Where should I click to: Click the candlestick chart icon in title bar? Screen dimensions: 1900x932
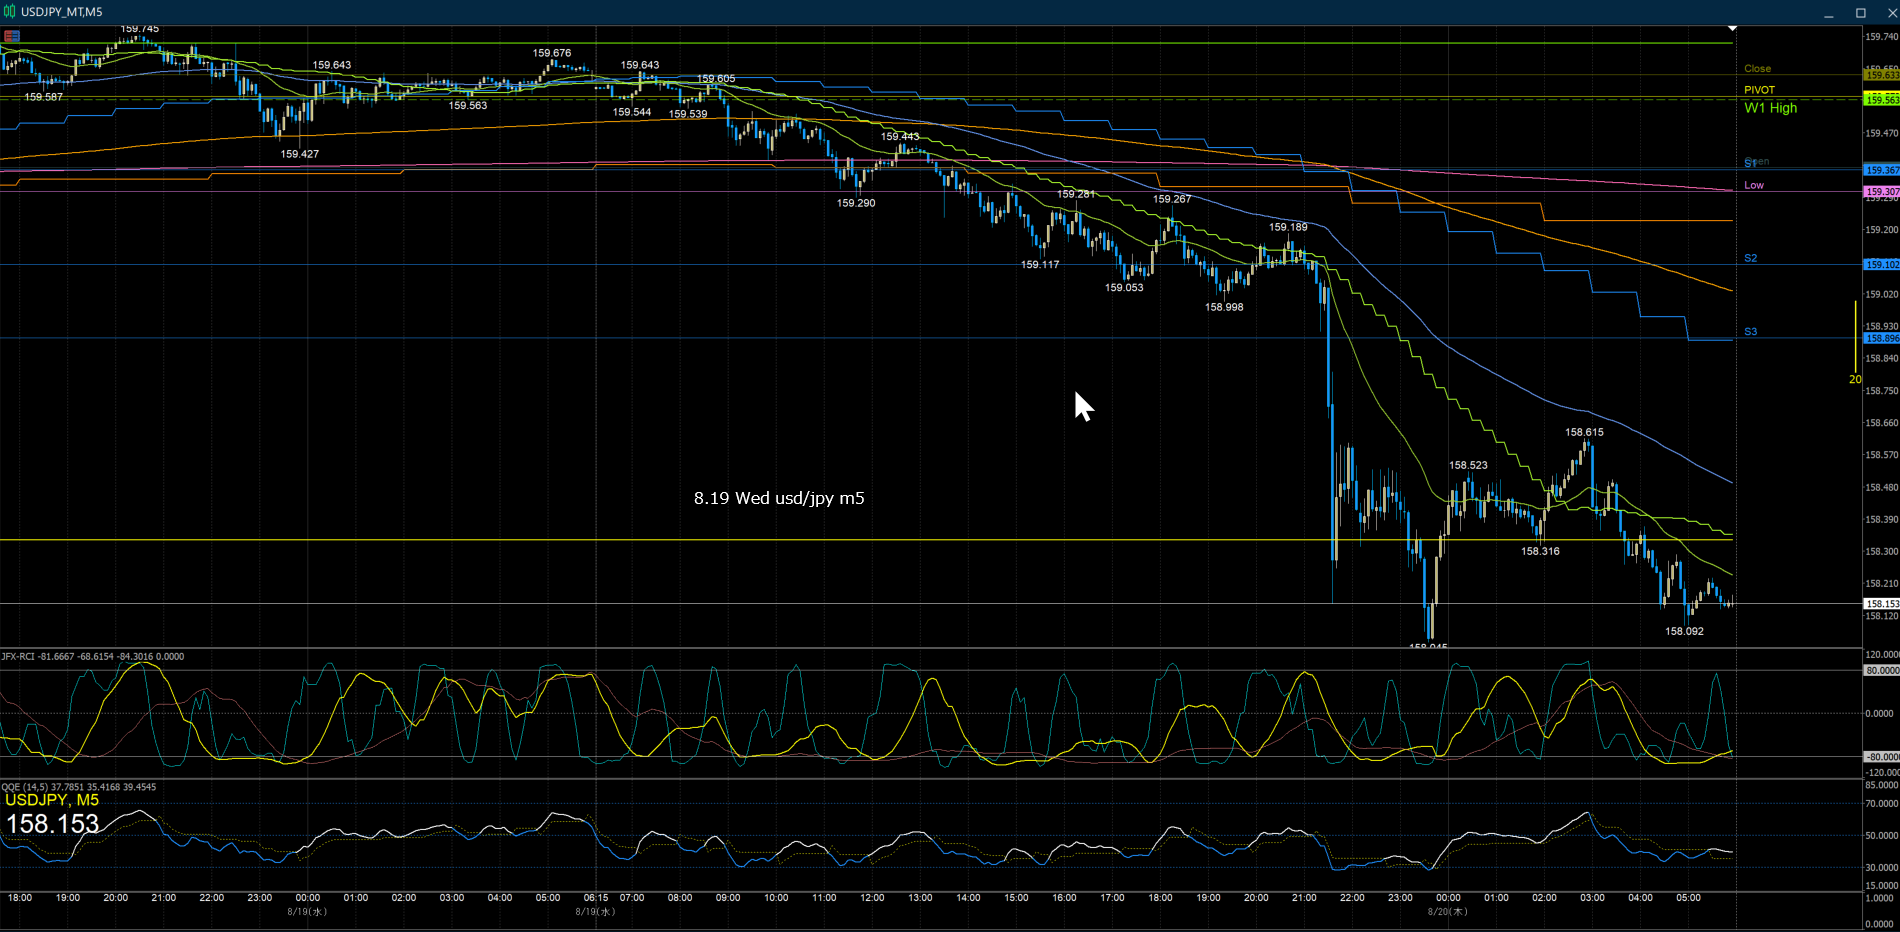9,12
